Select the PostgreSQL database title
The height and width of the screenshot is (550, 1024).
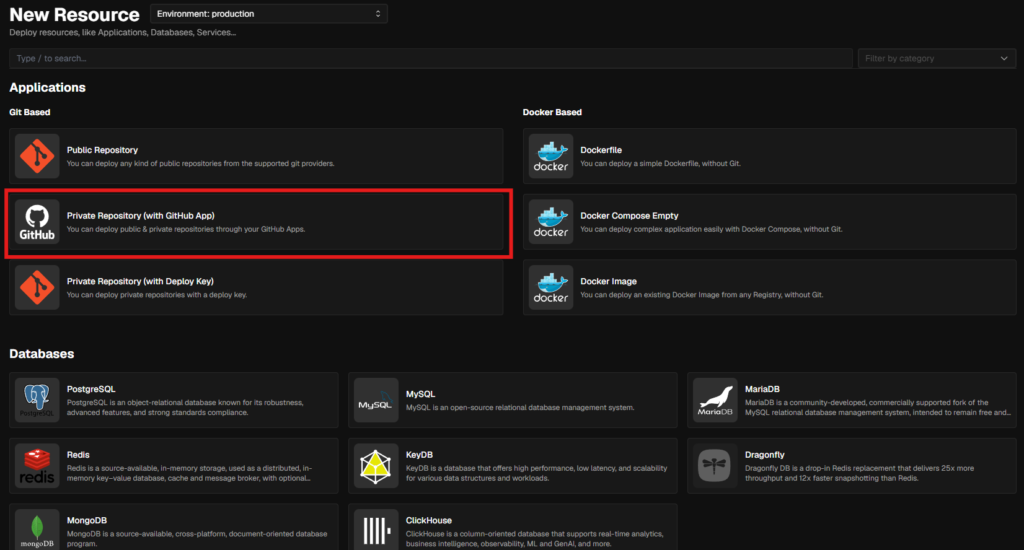click(x=91, y=389)
